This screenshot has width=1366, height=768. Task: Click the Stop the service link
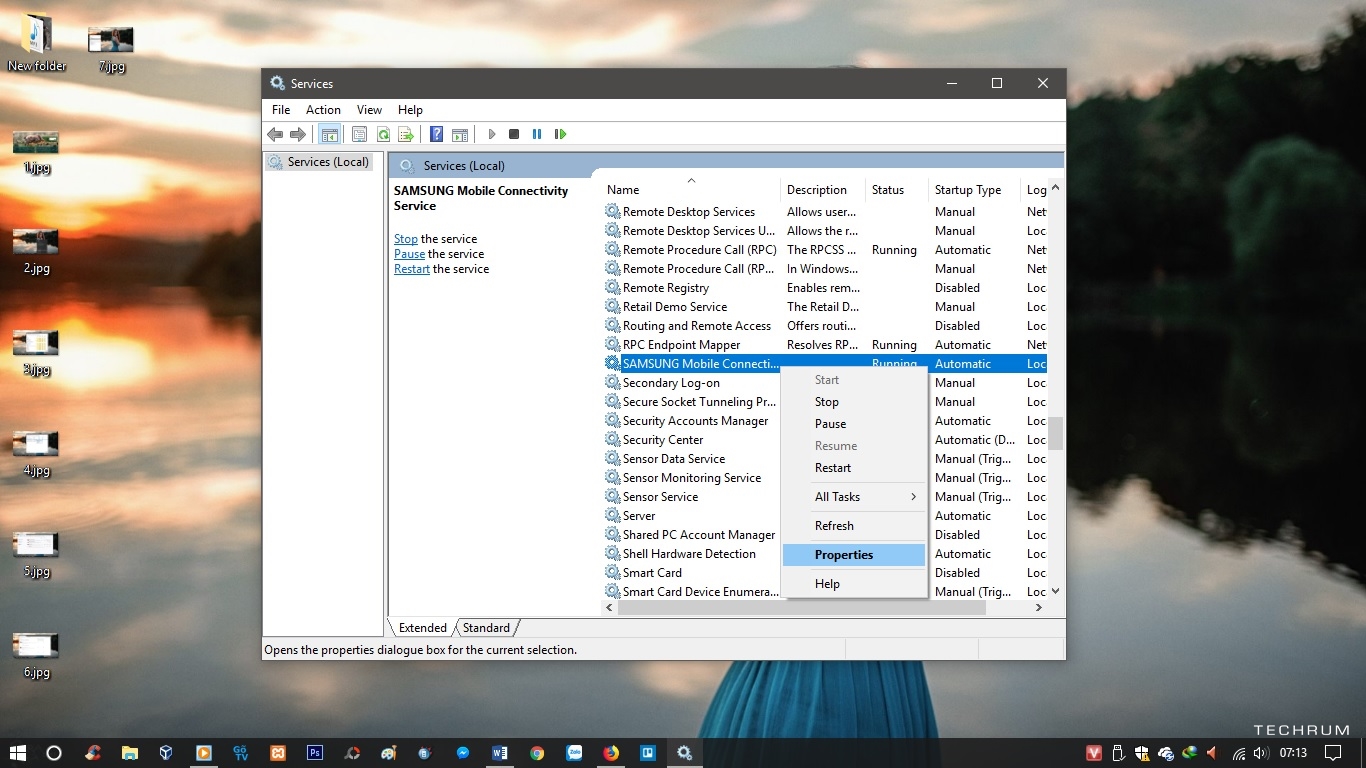405,239
